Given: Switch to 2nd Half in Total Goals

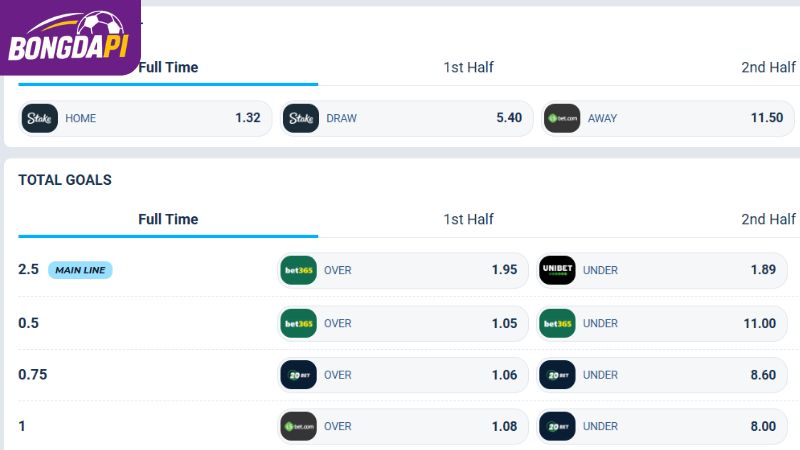Looking at the screenshot, I should point(768,219).
